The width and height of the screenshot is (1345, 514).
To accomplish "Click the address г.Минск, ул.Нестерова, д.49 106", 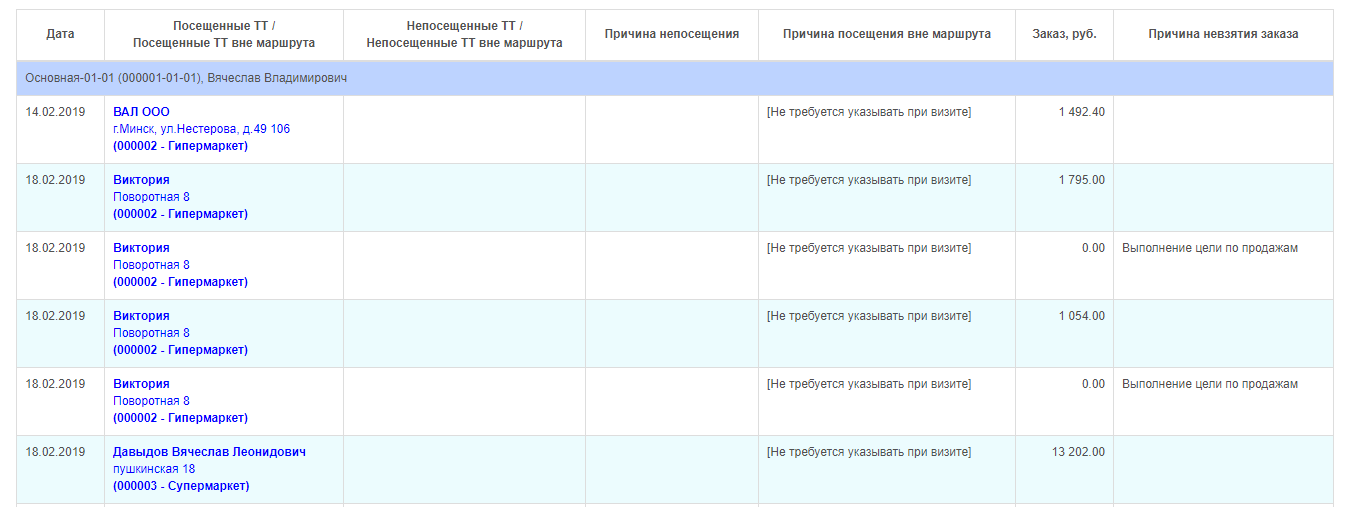I will pyautogui.click(x=201, y=129).
